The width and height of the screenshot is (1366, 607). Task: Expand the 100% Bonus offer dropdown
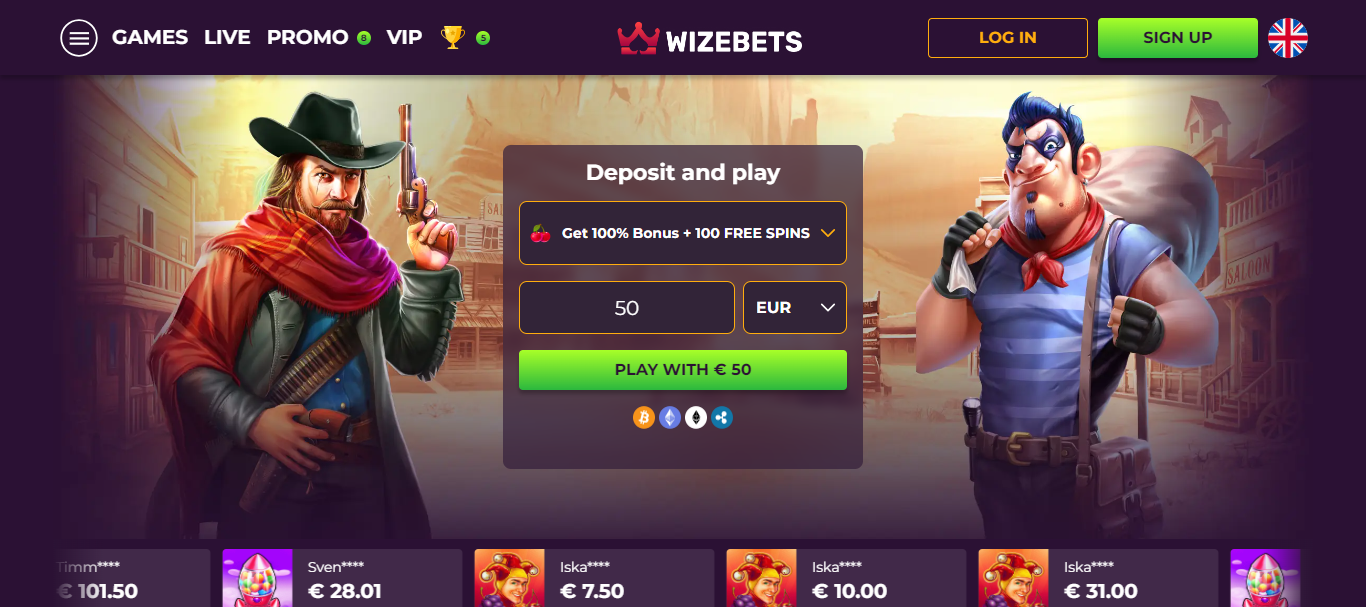[683, 233]
